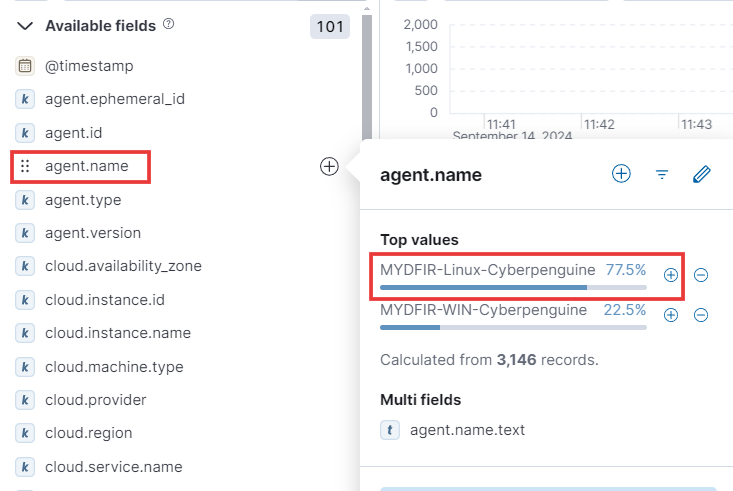The width and height of the screenshot is (733, 491).
Task: Filter out MYDFIR-Linux-Cyberpenguine value with minus
Action: click(x=701, y=275)
